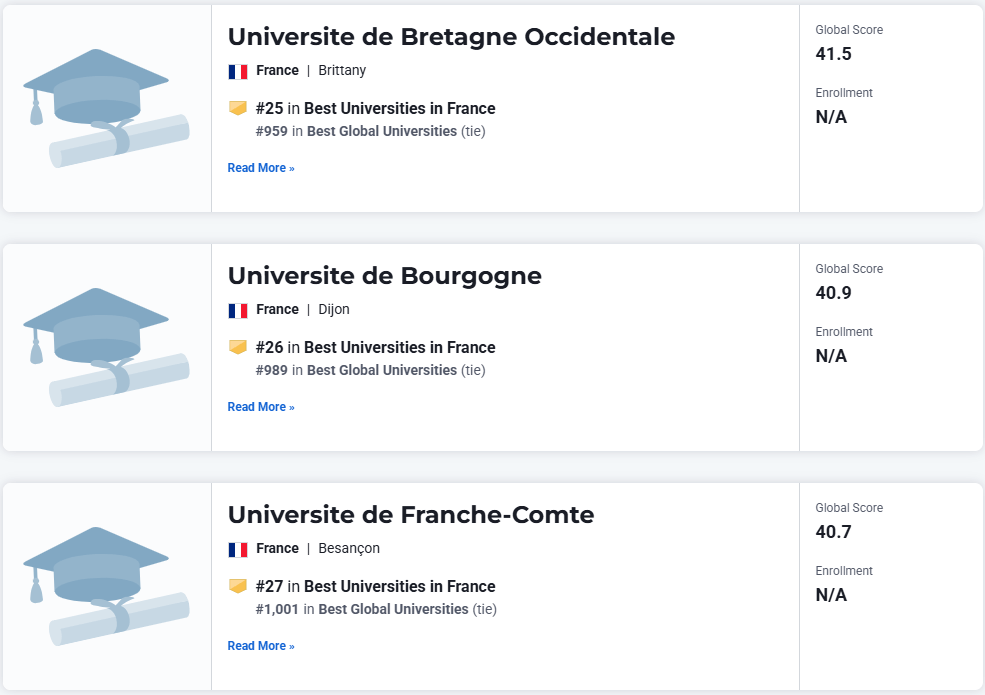Click graduation cap thumbnail for Franche-Comte
Screen dimensions: 985x695
click(x=106, y=586)
